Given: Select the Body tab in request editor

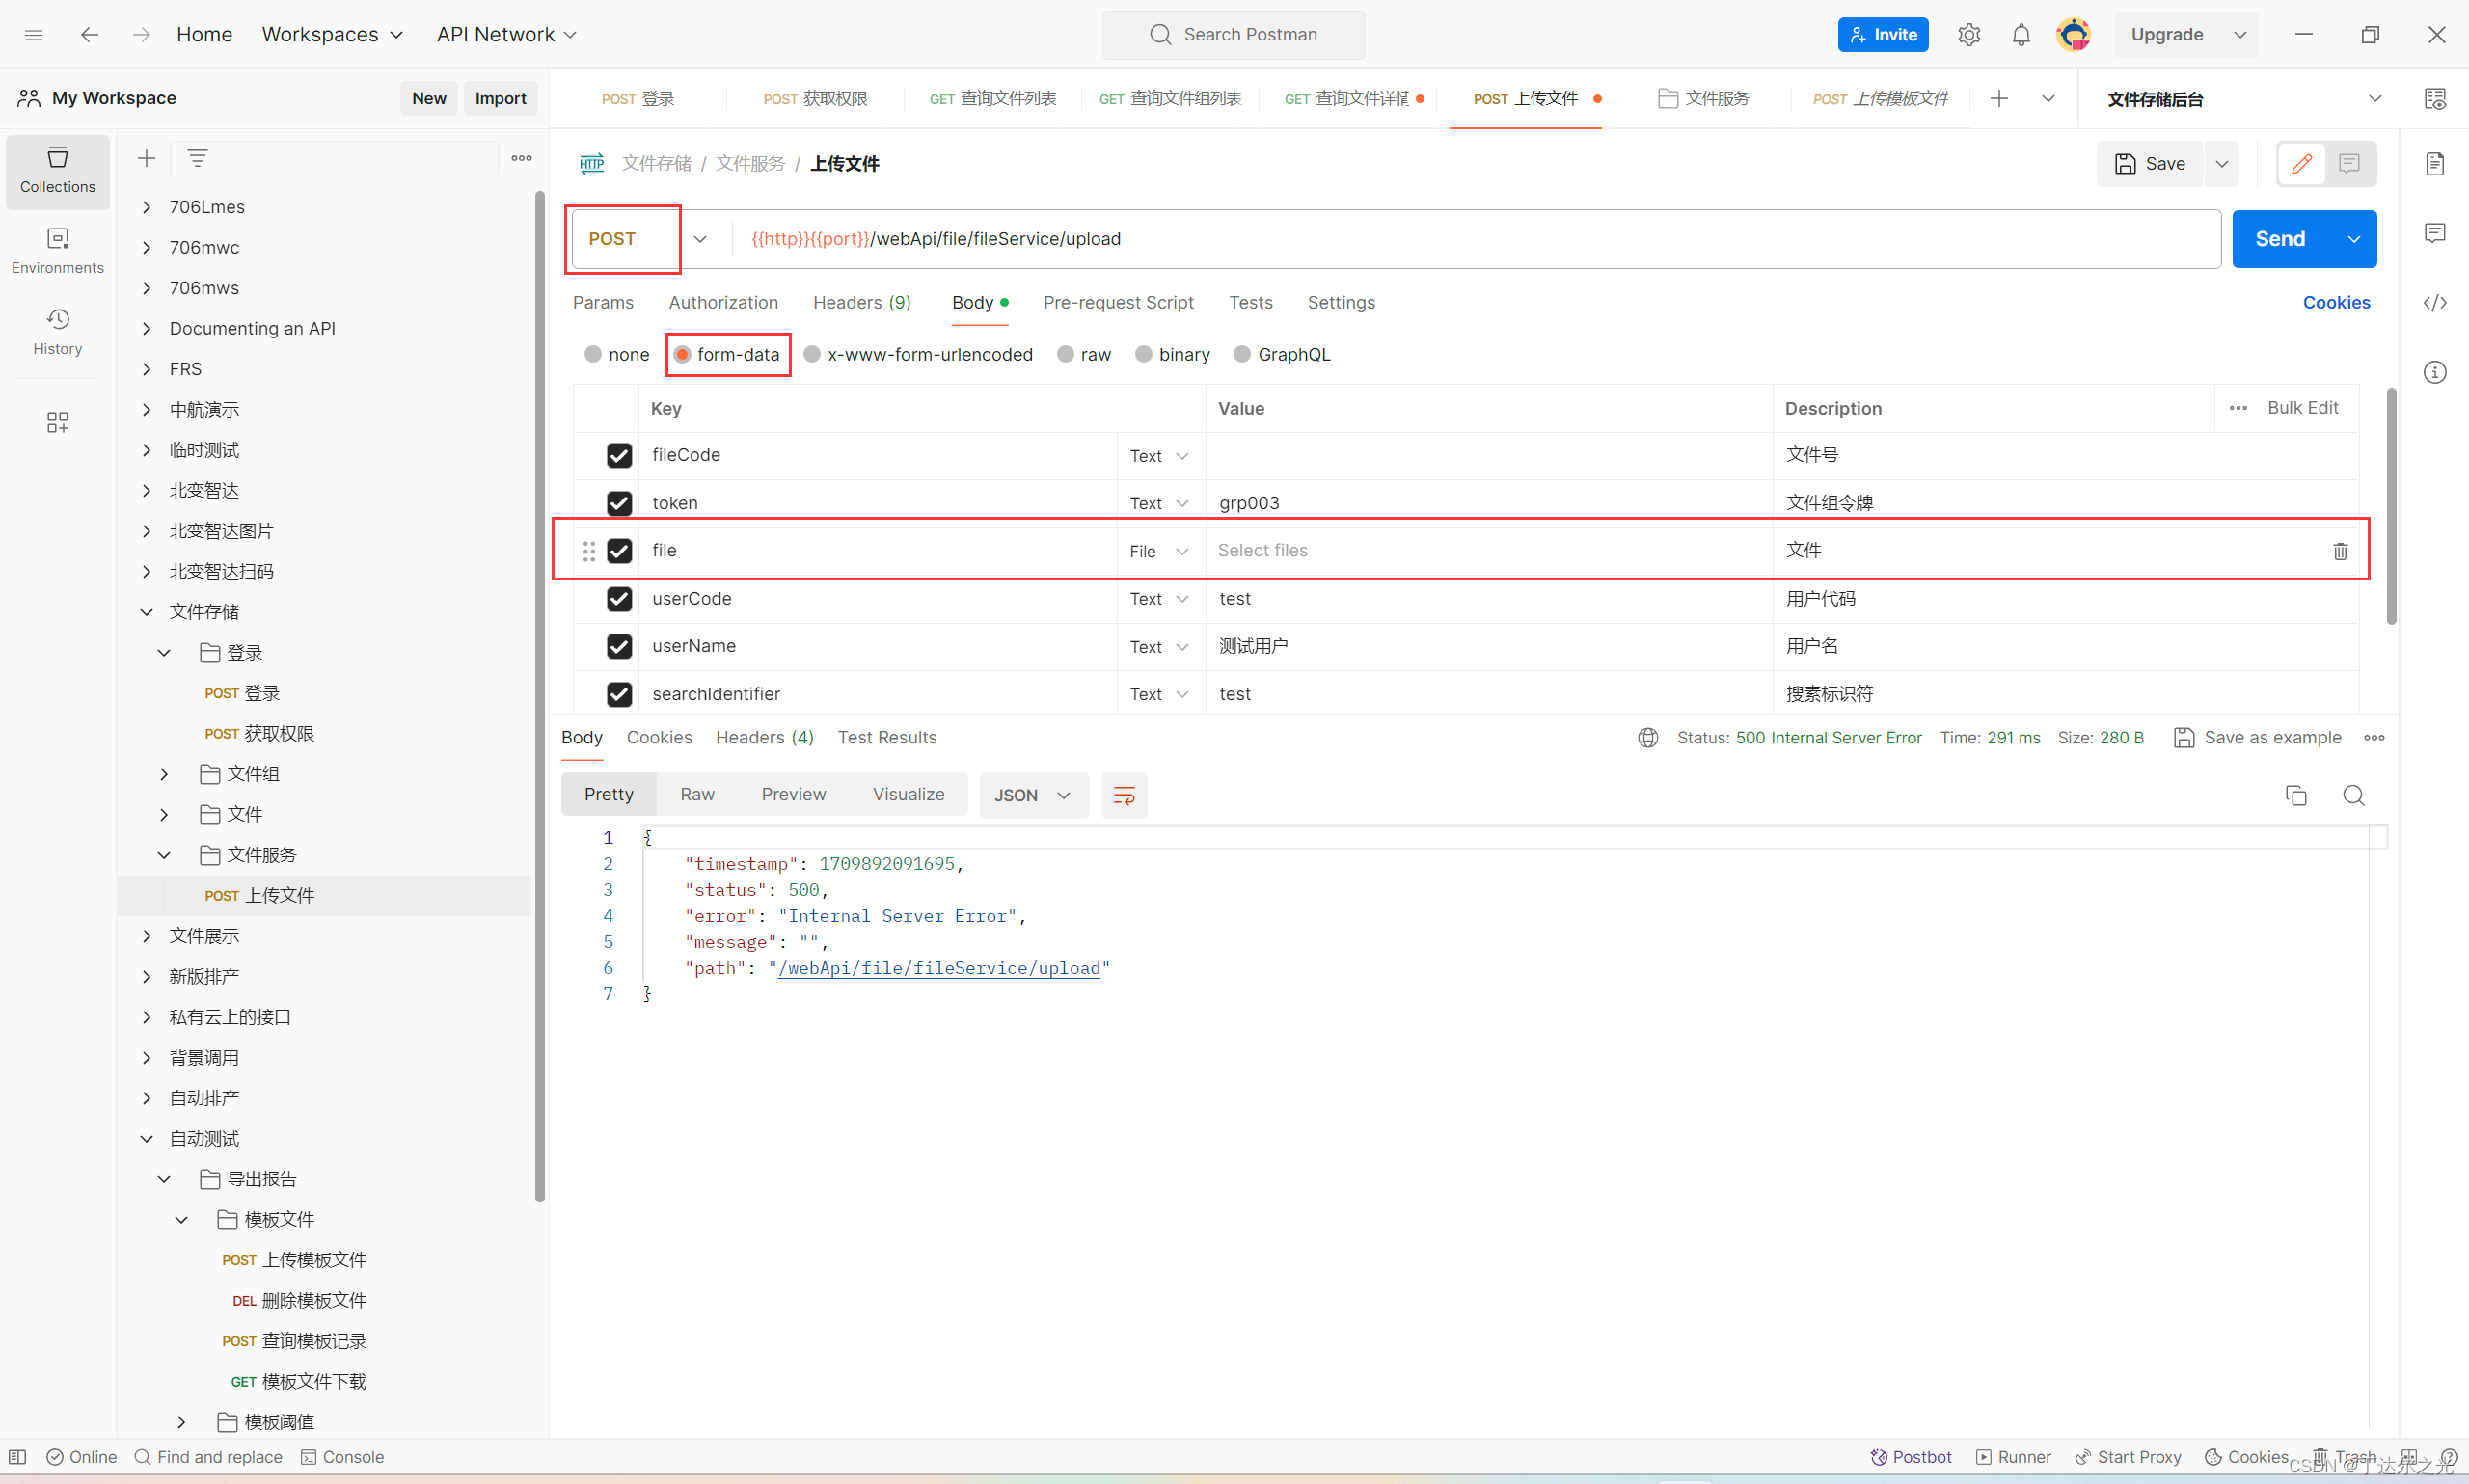Looking at the screenshot, I should (x=975, y=302).
